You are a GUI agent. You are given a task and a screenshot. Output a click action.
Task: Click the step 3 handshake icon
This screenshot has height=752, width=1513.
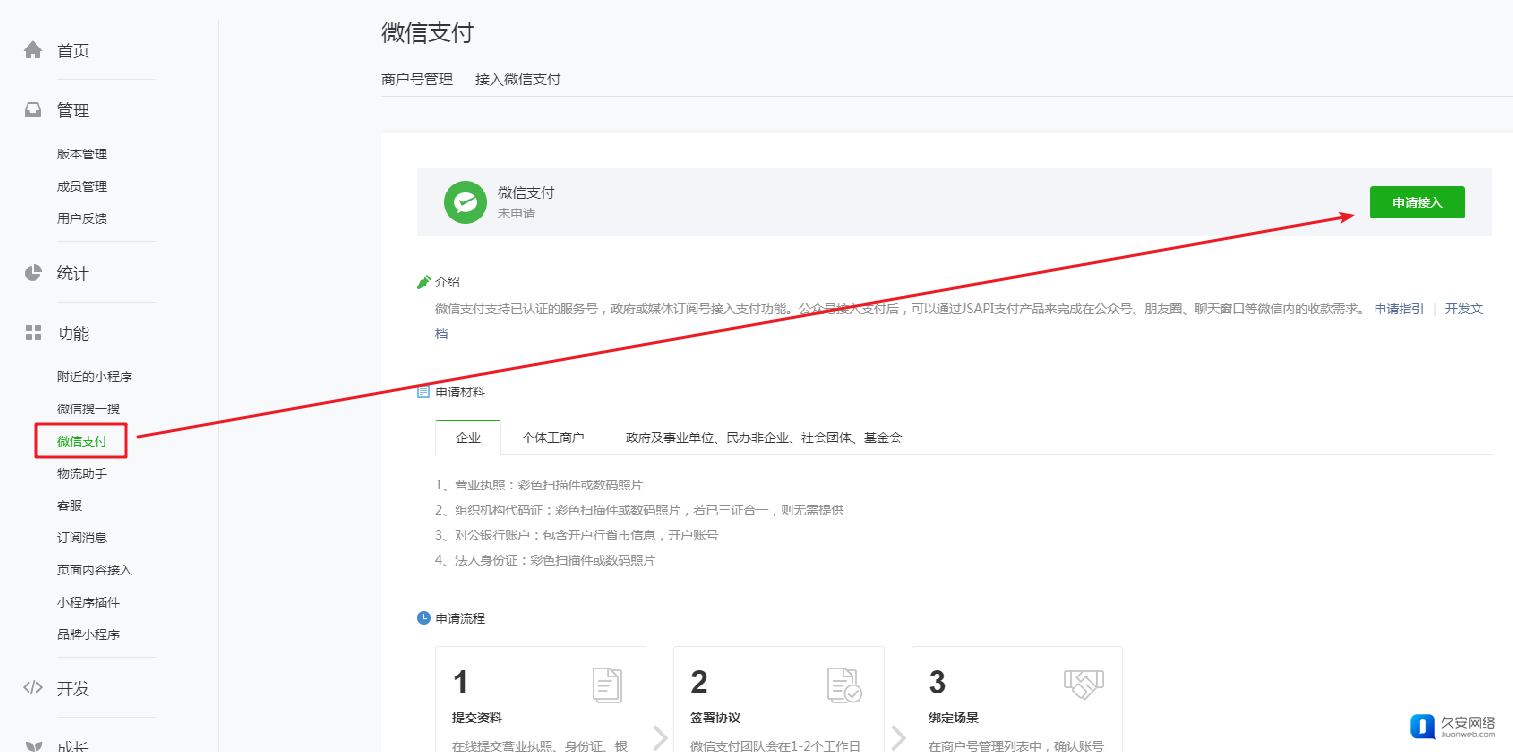pos(1082,684)
